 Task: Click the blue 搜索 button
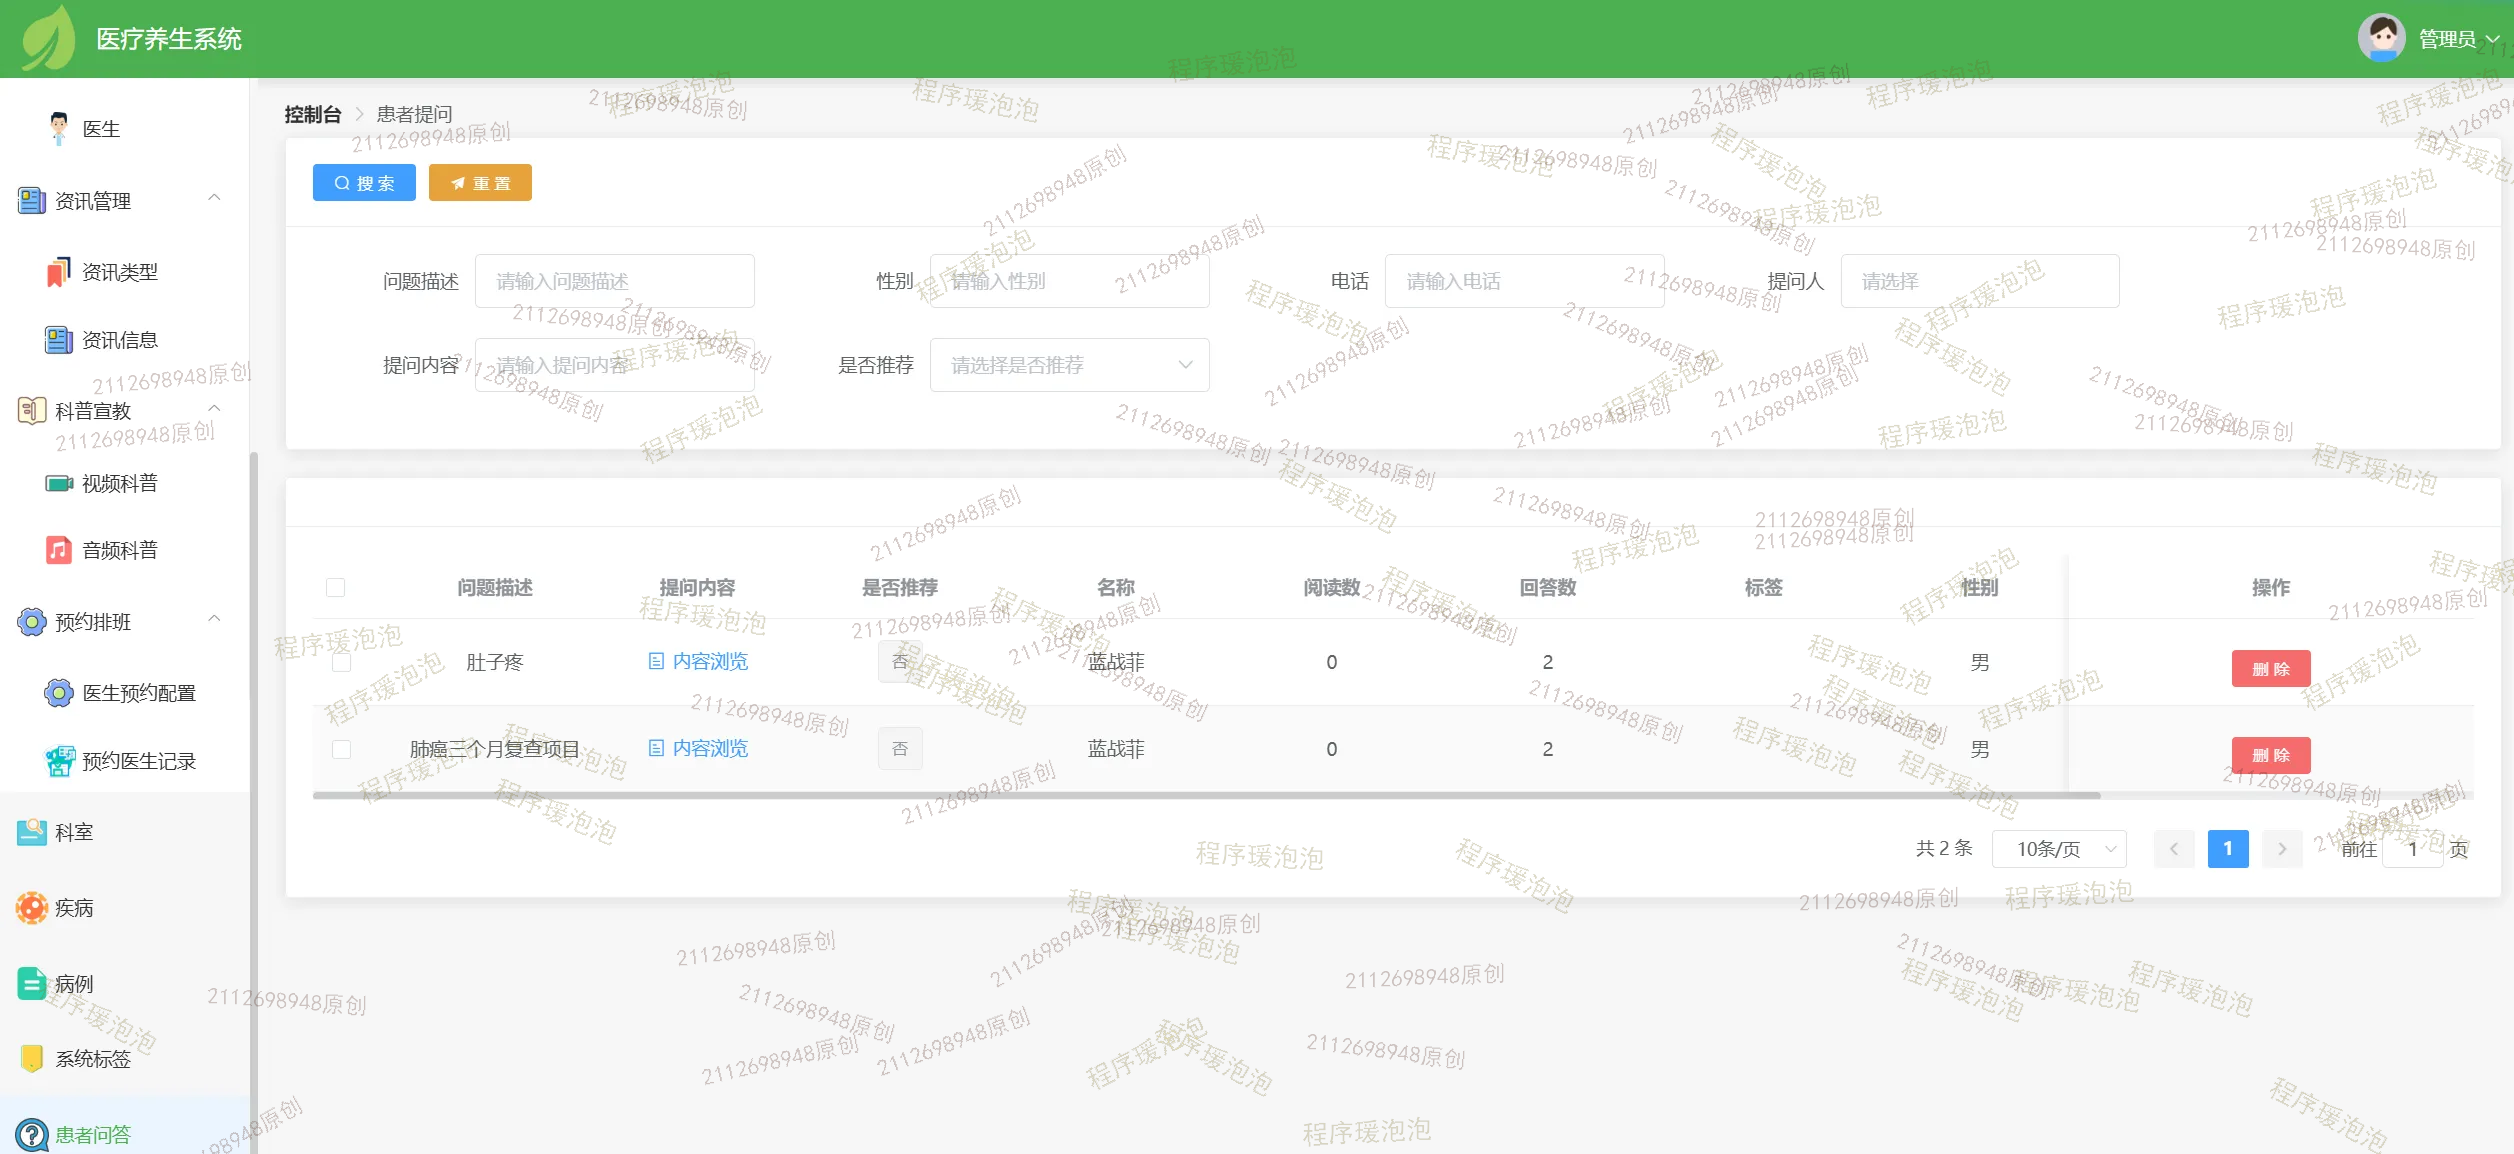[x=364, y=183]
